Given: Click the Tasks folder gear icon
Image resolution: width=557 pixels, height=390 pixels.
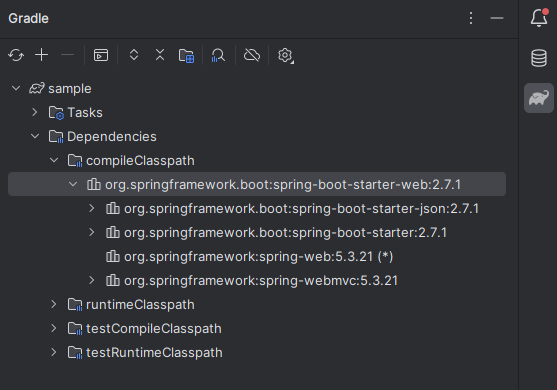Looking at the screenshot, I should 56,113.
